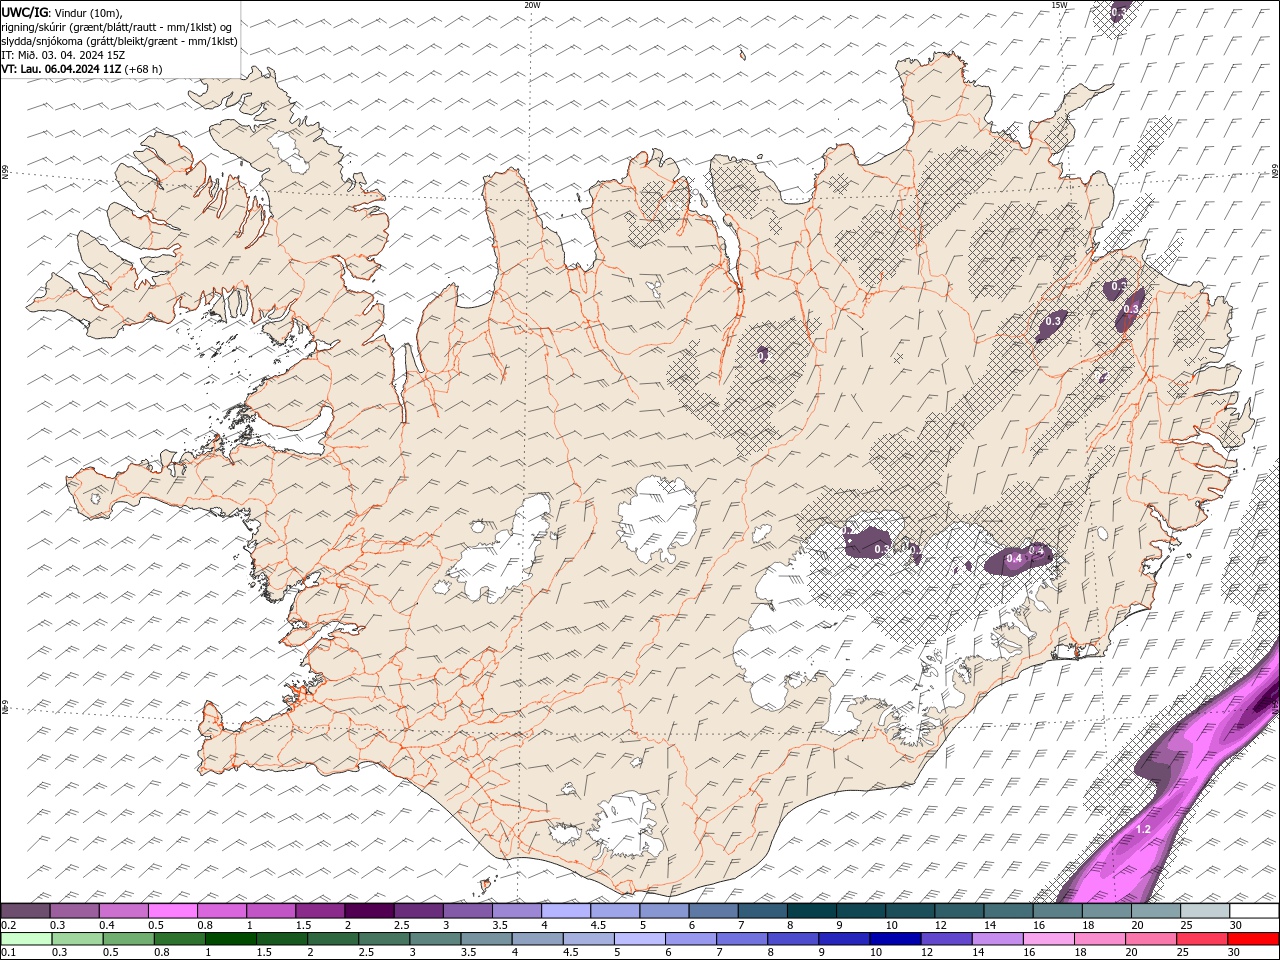Pick the top-row swatch between 6 and 7
The width and height of the screenshot is (1280, 960).
714,910
